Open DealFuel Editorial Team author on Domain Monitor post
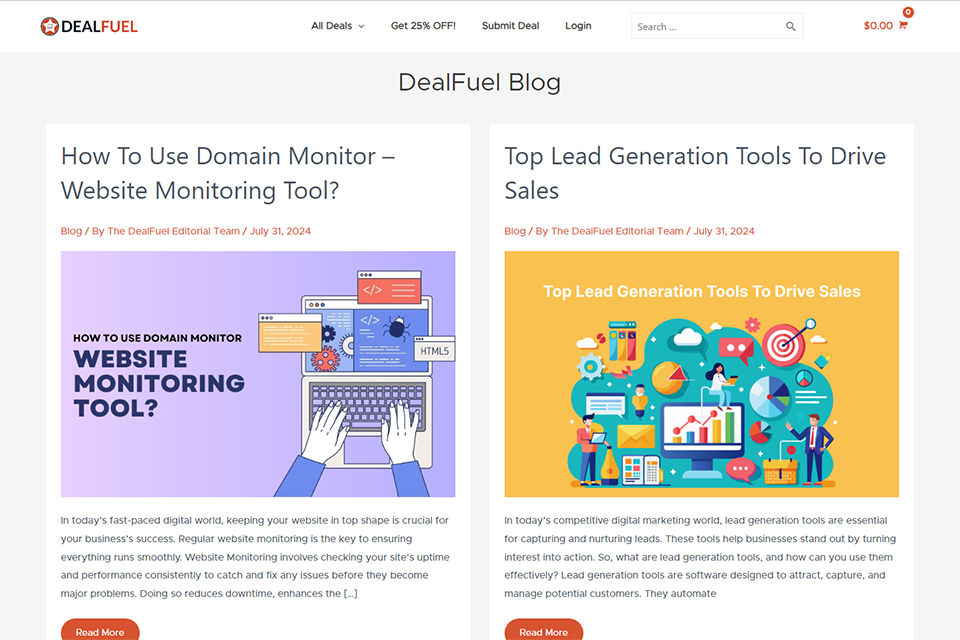This screenshot has width=960, height=640. pyautogui.click(x=173, y=231)
